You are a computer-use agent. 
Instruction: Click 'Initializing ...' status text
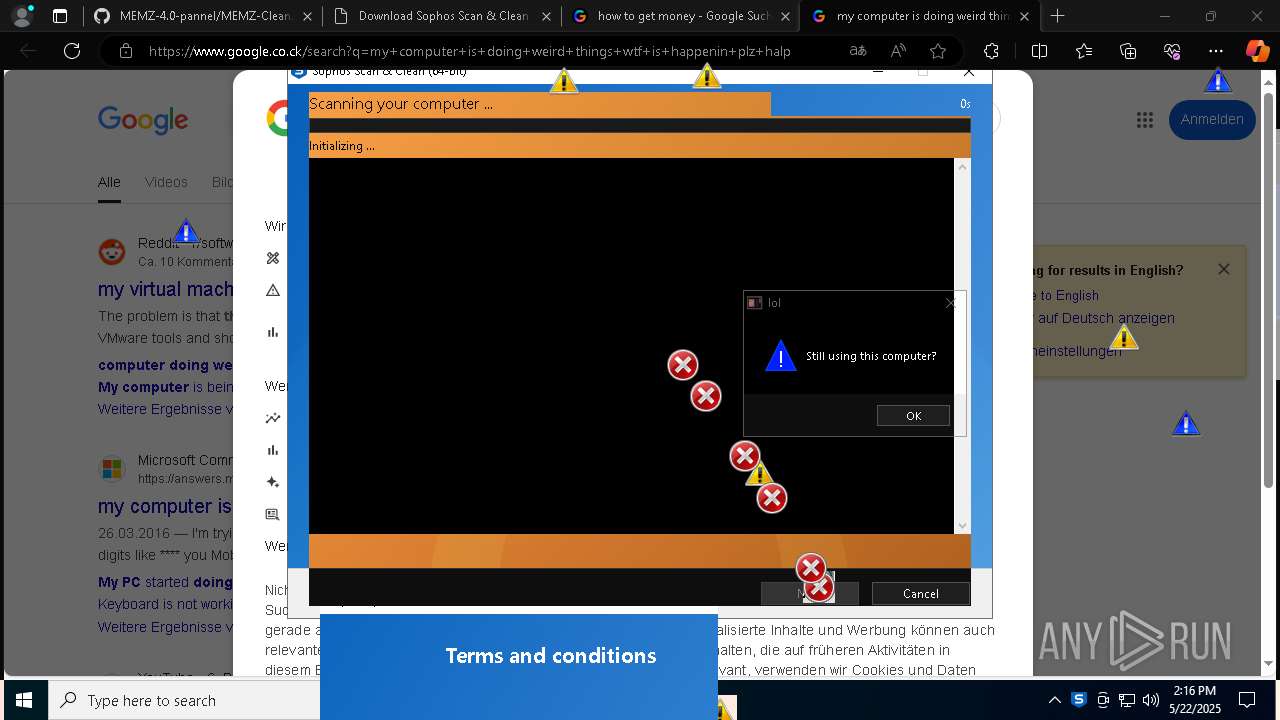click(x=342, y=146)
